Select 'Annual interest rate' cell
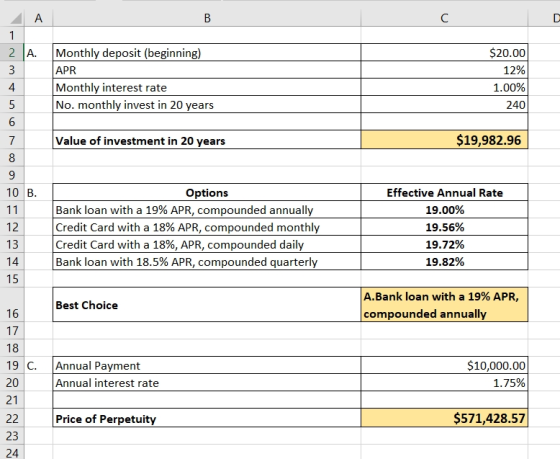The image size is (560, 459). [207, 383]
